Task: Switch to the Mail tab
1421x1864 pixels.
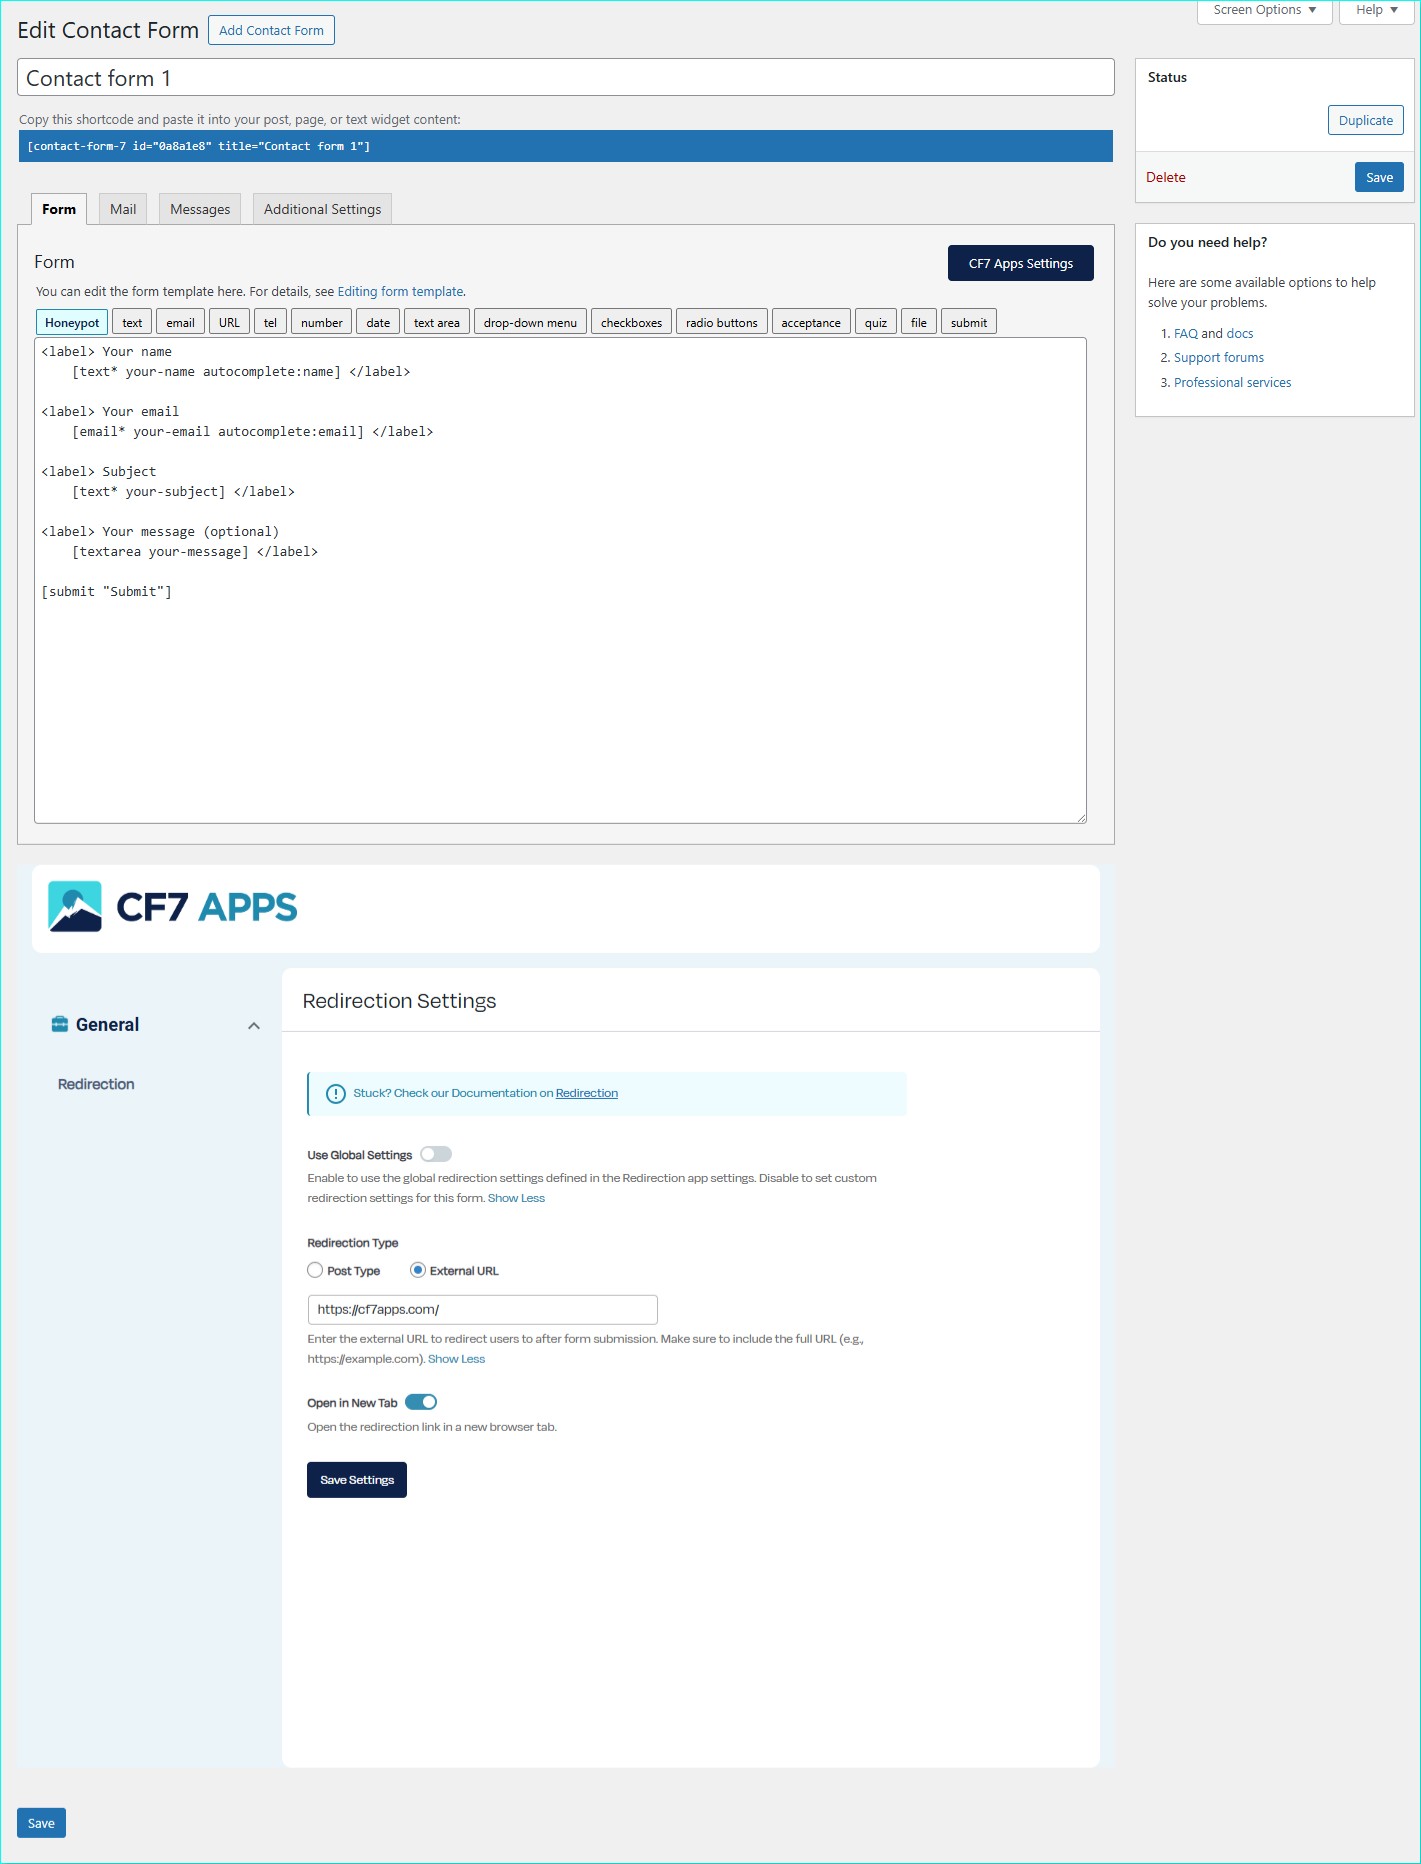Action: coord(123,209)
